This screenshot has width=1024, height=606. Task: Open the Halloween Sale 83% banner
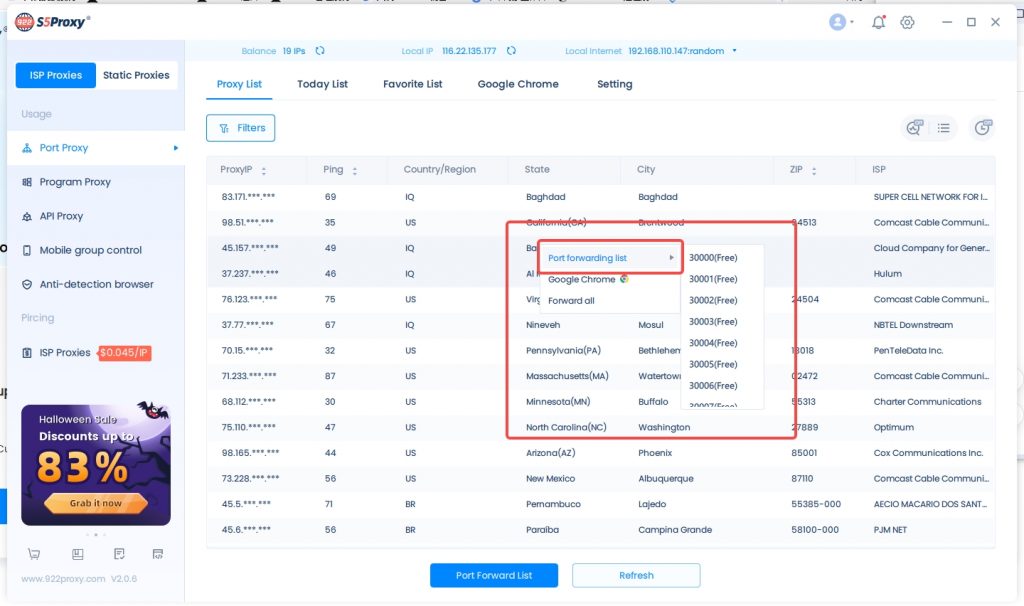(x=95, y=464)
